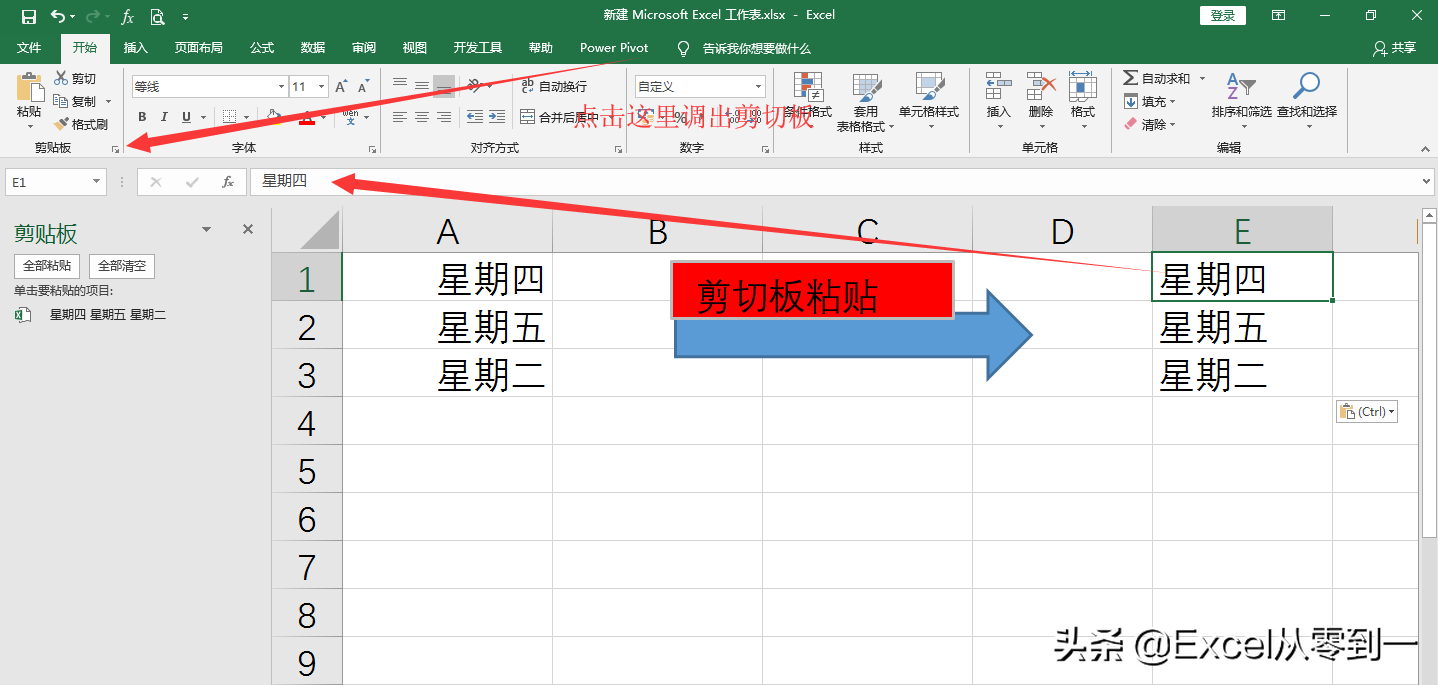This screenshot has height=685, width=1438.
Task: Click the Save icon in quick access toolbar
Action: point(29,16)
